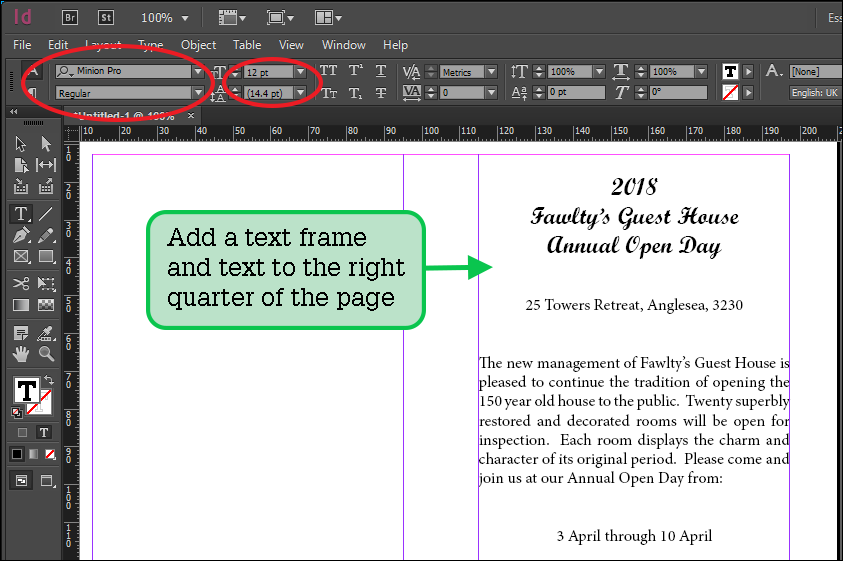Choose the Gap tool
This screenshot has height=561, width=843.
click(x=46, y=165)
